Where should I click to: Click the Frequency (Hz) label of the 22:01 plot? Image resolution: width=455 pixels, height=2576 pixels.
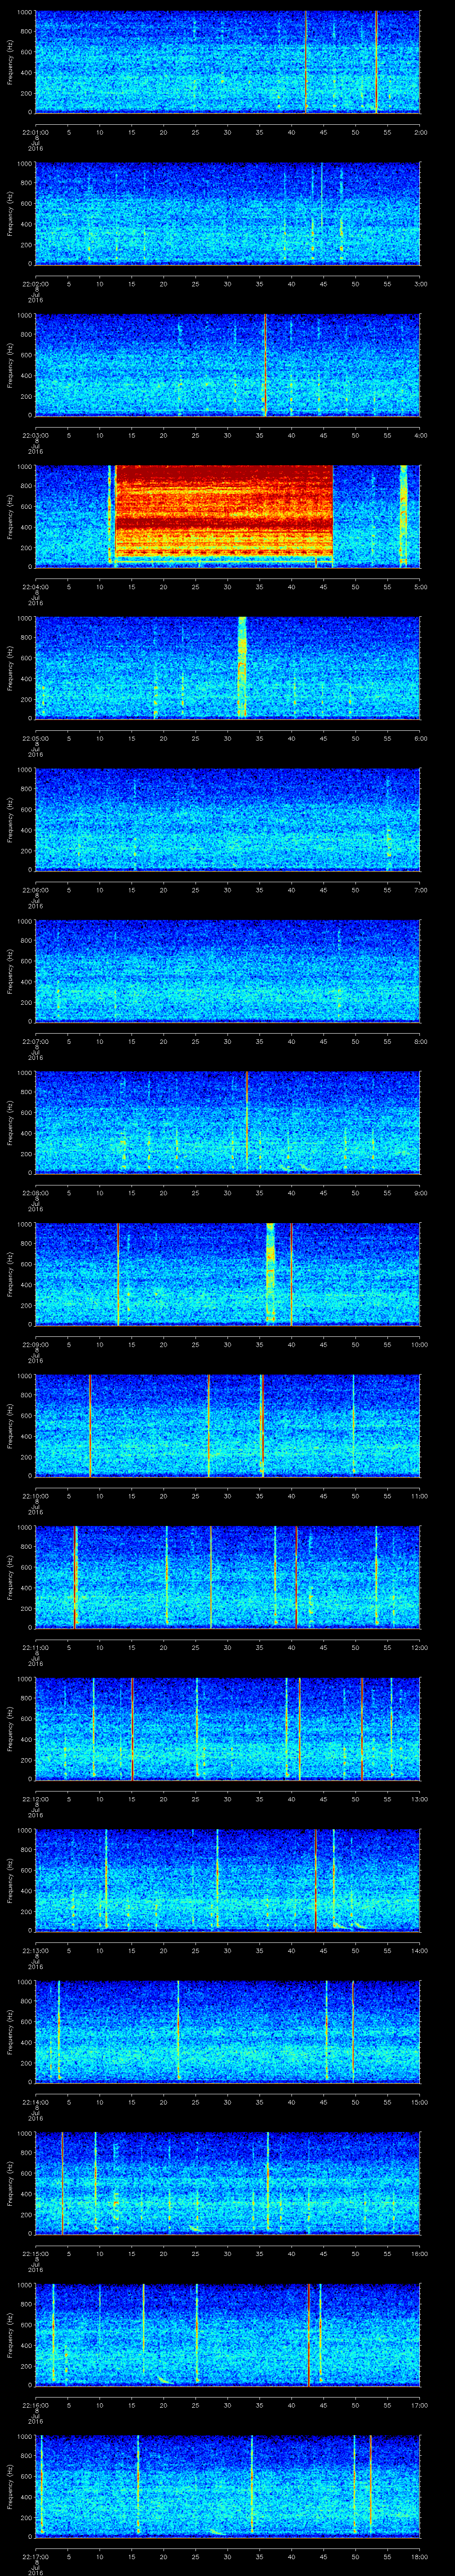tap(10, 62)
